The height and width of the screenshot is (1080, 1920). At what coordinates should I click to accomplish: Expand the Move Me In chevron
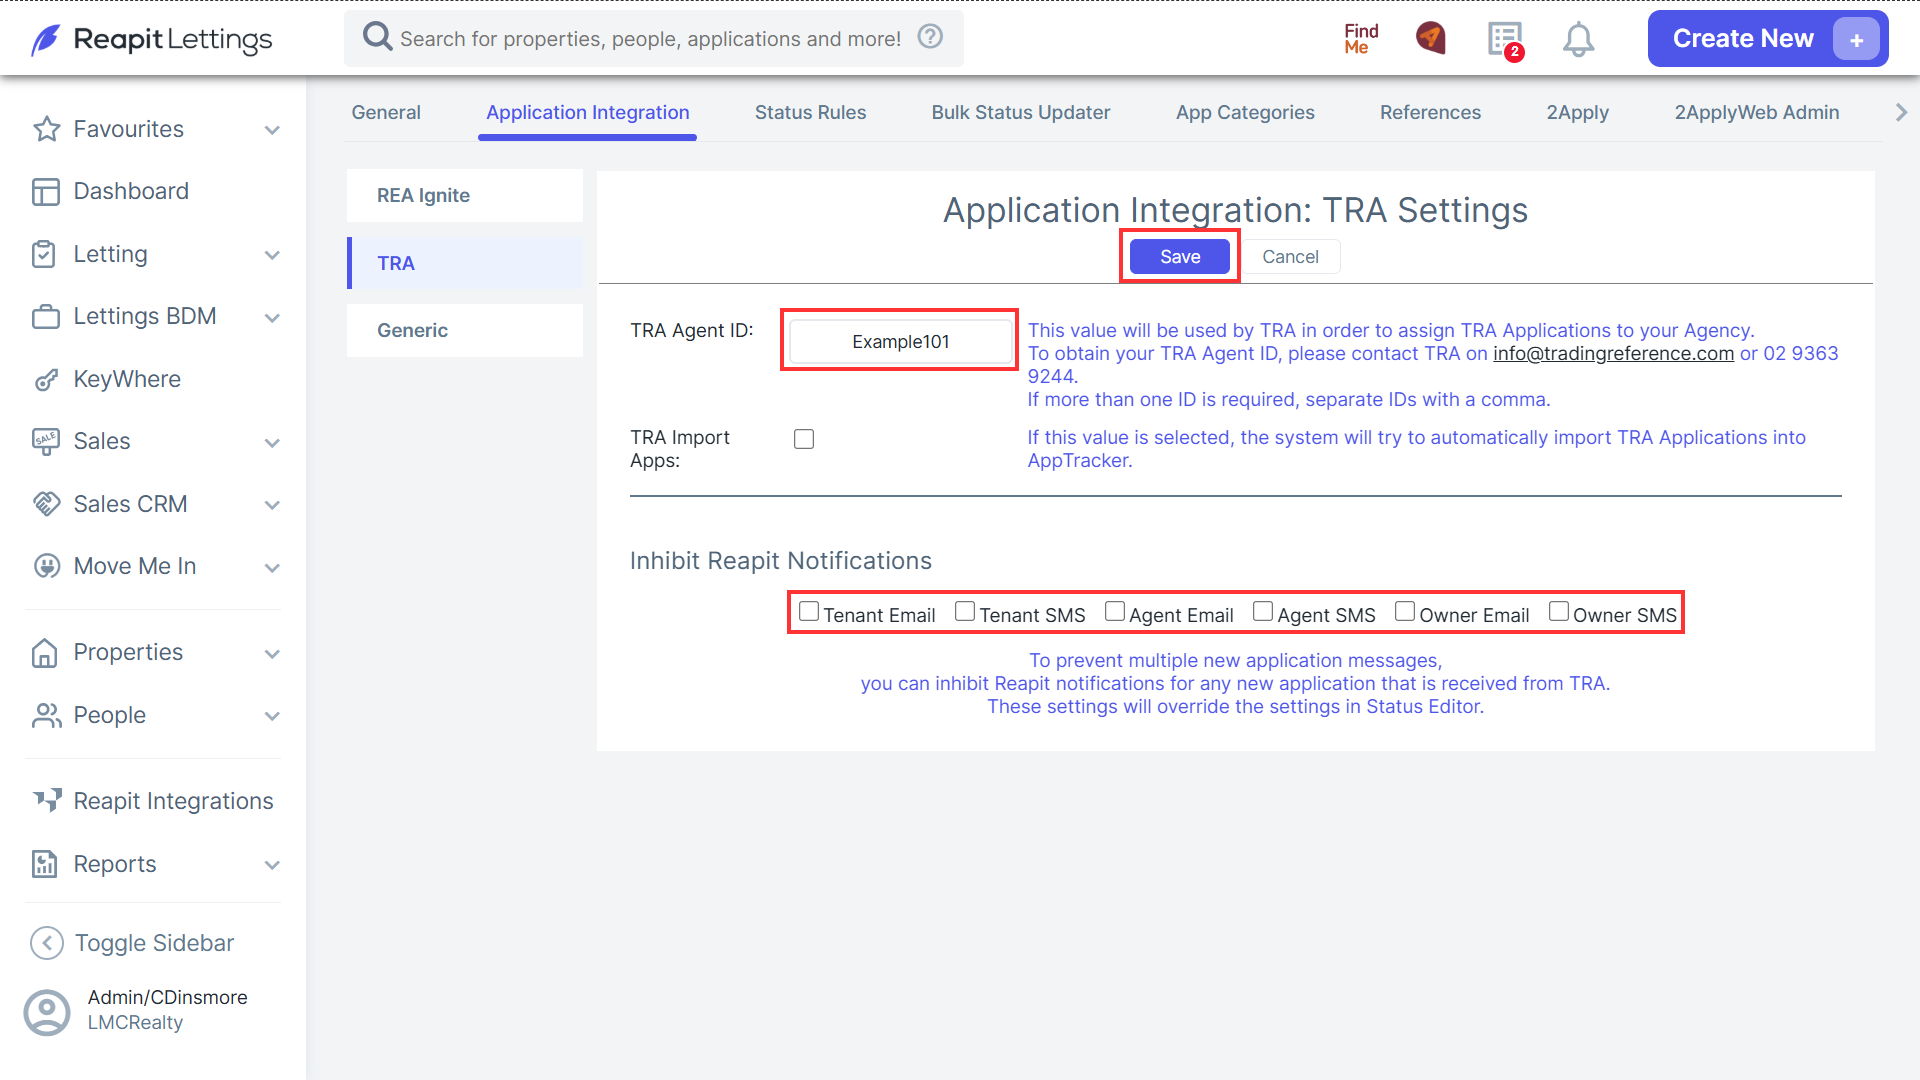tap(272, 568)
